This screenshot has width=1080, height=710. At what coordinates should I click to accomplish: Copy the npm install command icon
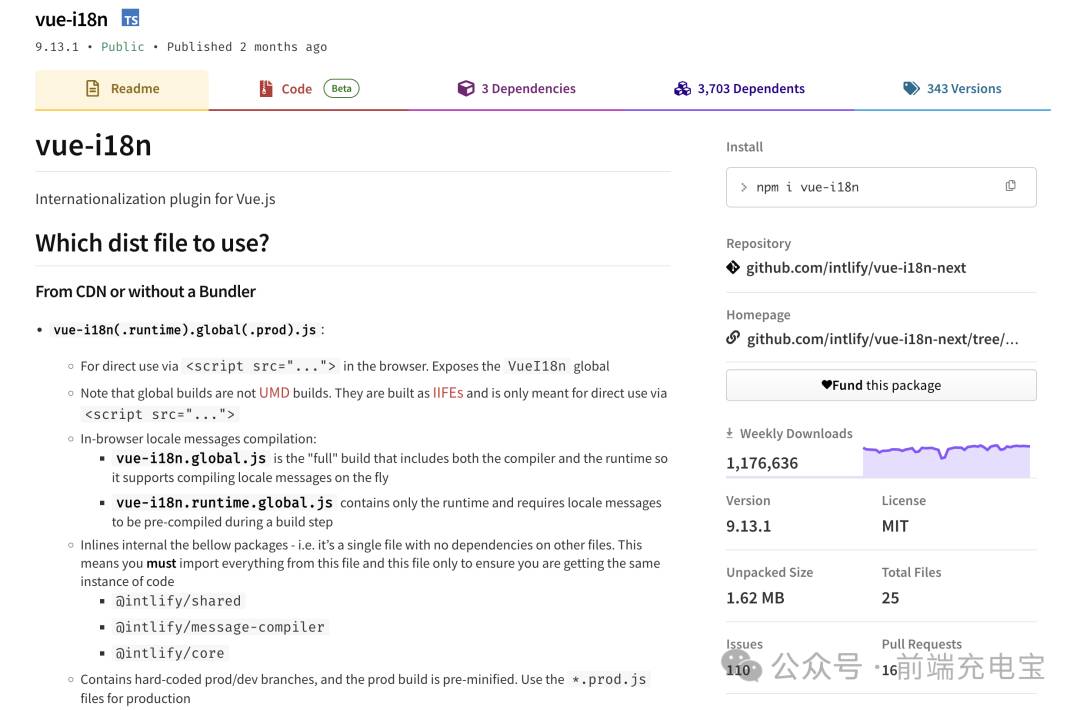[1010, 186]
